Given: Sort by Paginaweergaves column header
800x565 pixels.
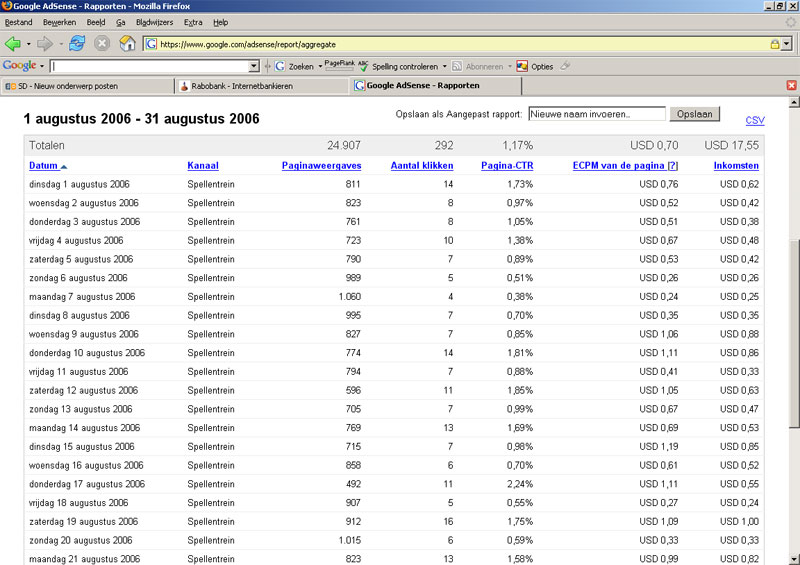Looking at the screenshot, I should (321, 165).
